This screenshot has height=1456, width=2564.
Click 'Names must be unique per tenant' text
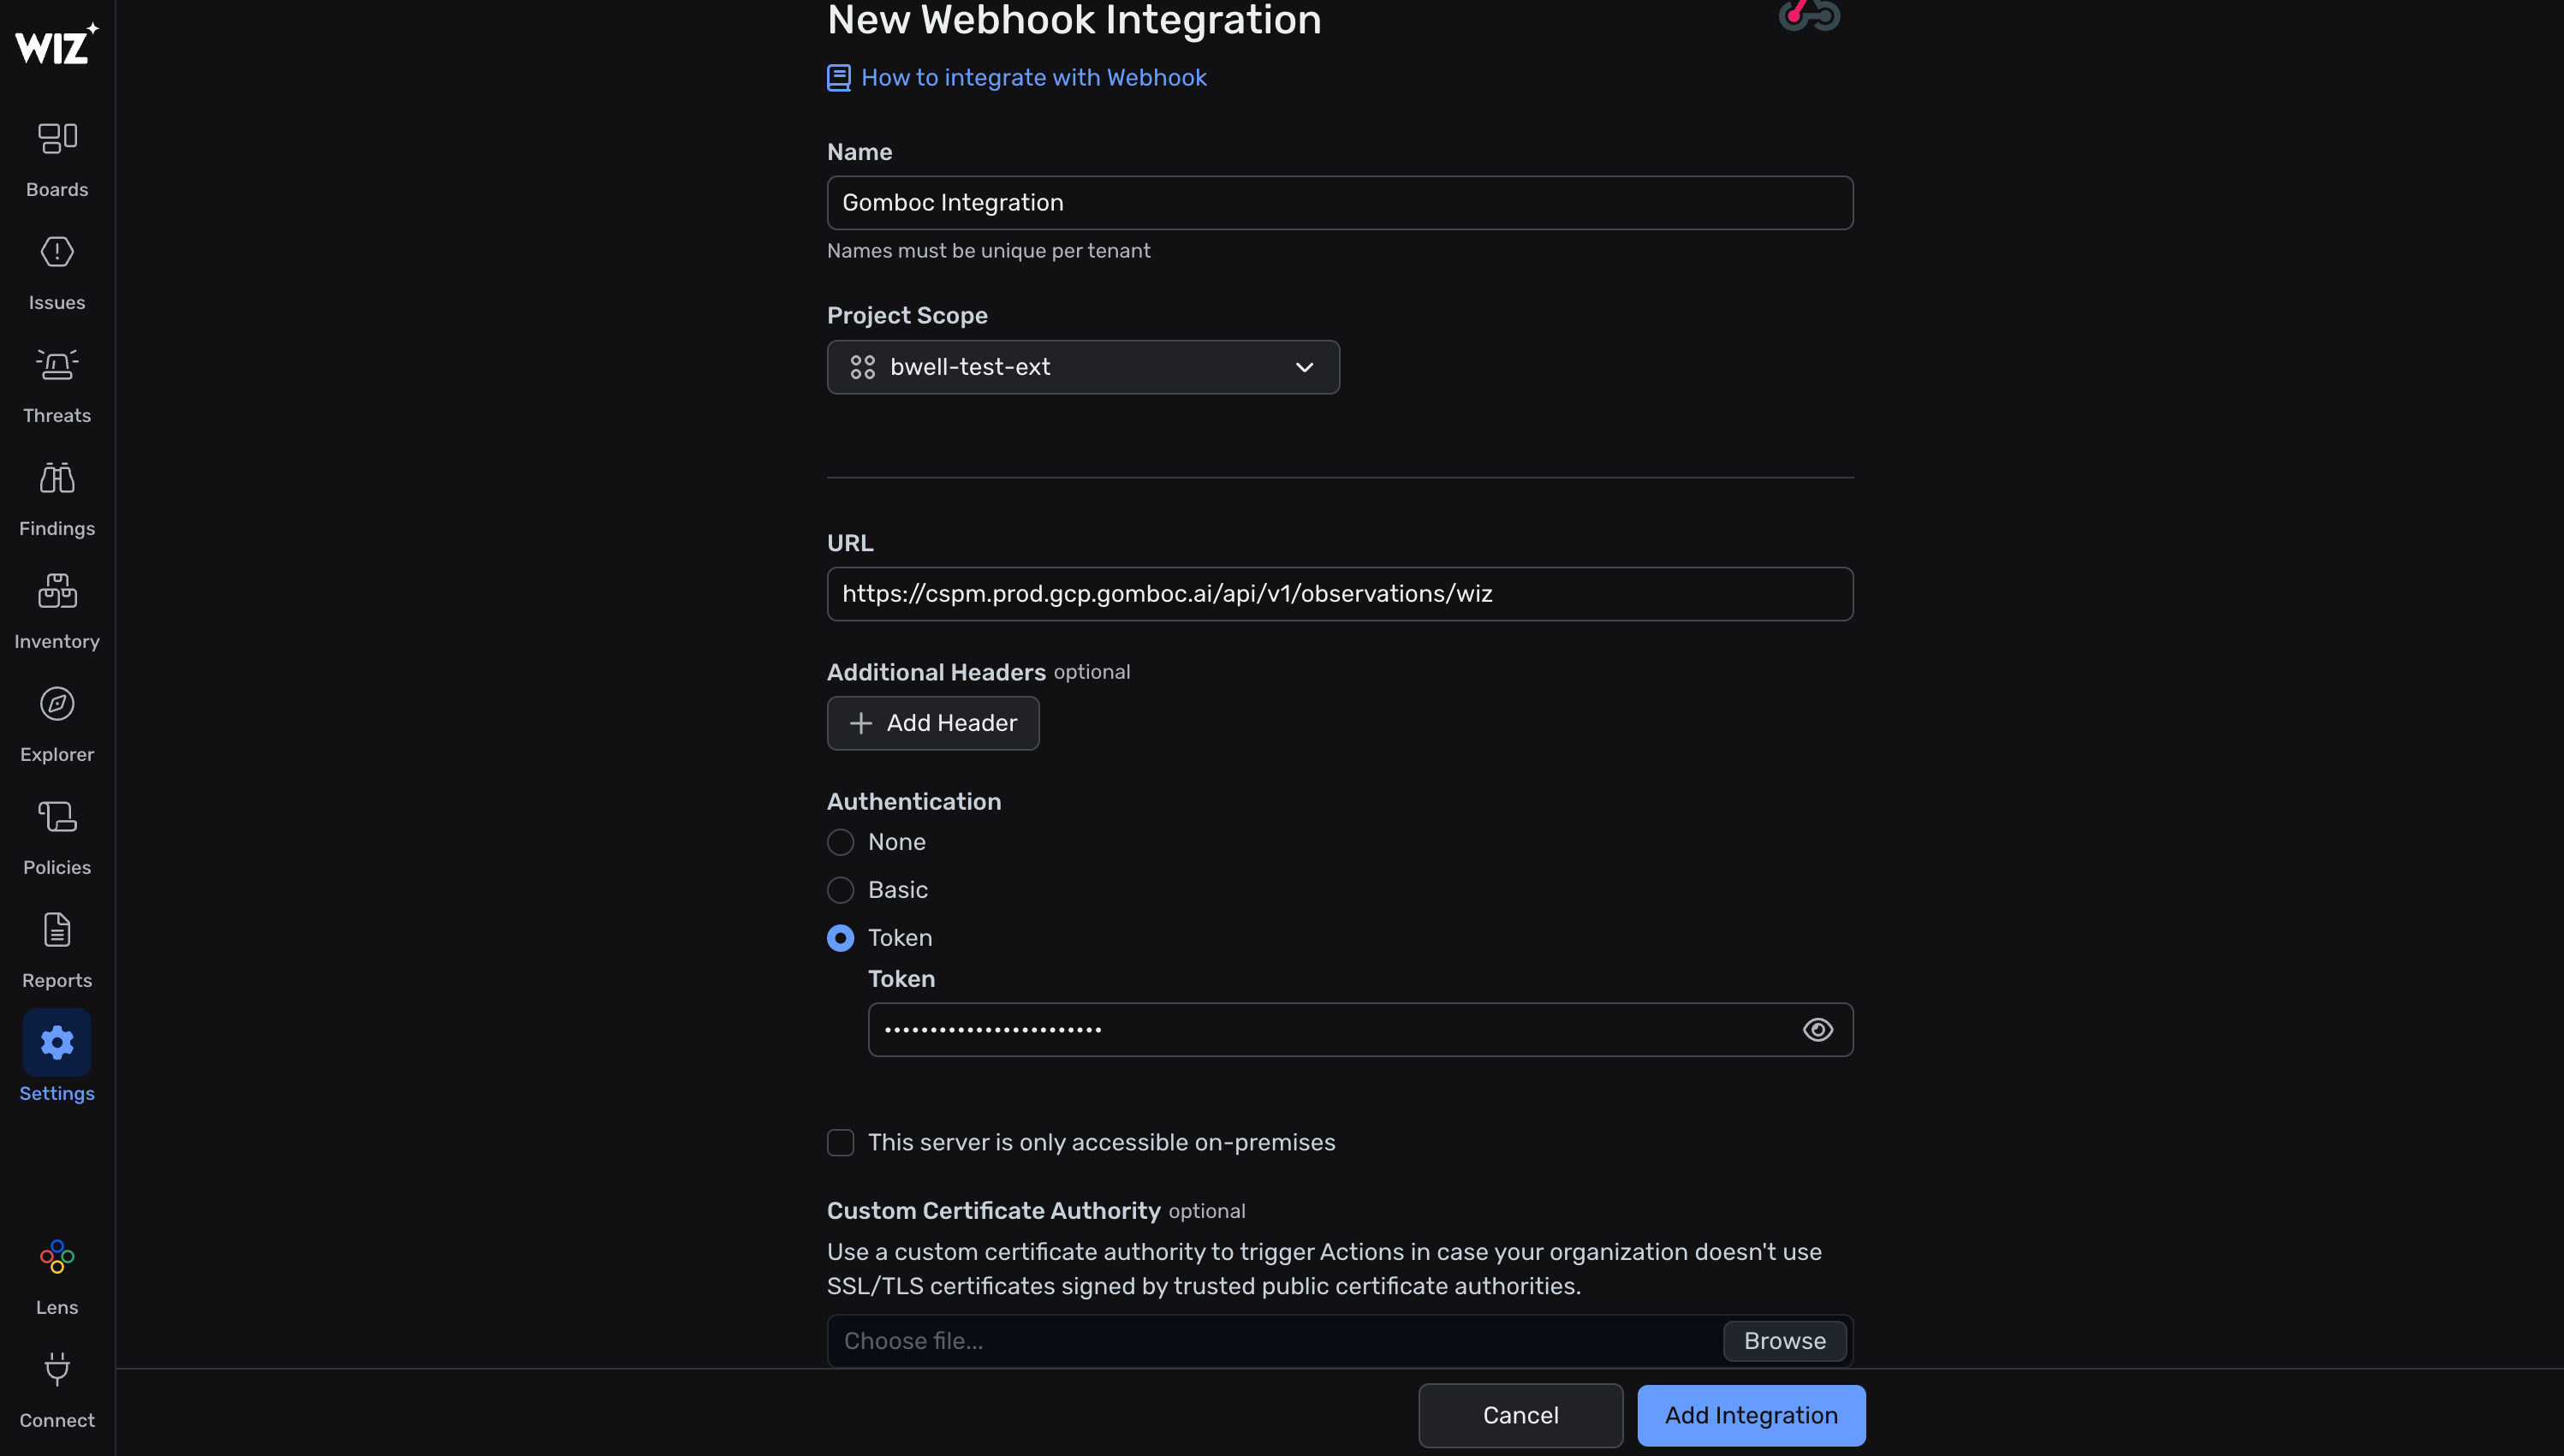click(988, 251)
